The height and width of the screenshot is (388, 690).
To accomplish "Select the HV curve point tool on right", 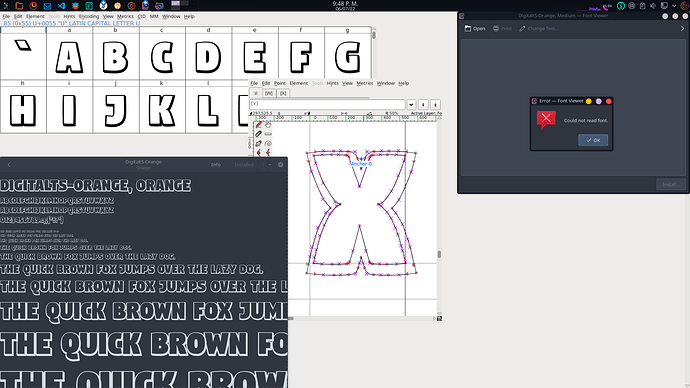I will 268,153.
